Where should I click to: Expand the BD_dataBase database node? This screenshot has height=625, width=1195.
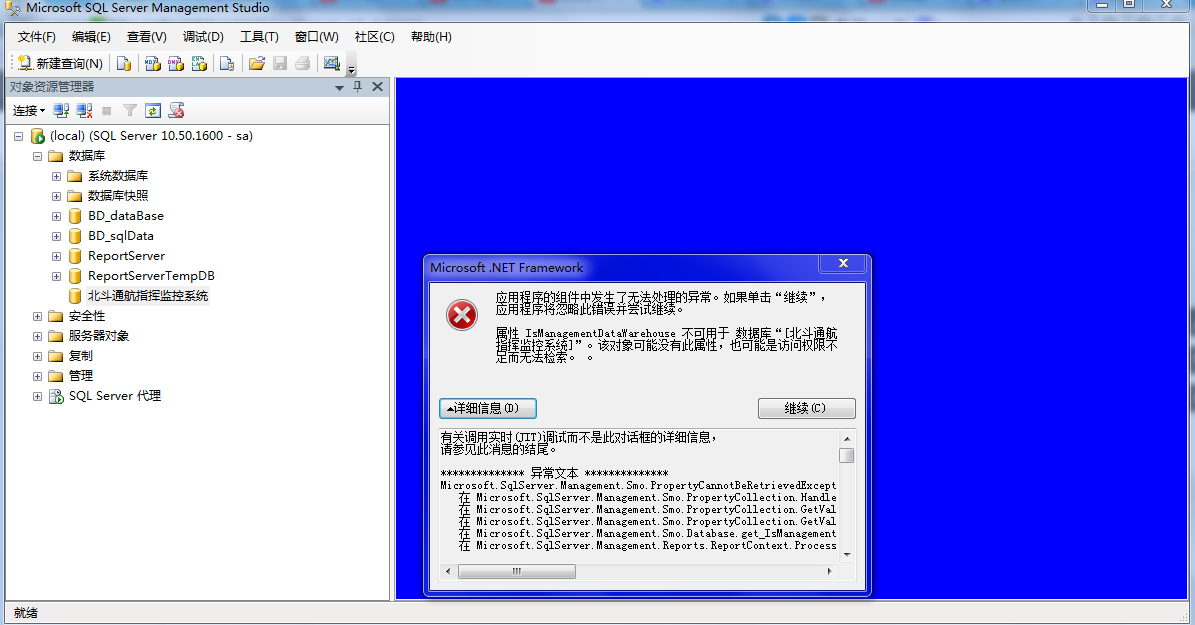56,216
